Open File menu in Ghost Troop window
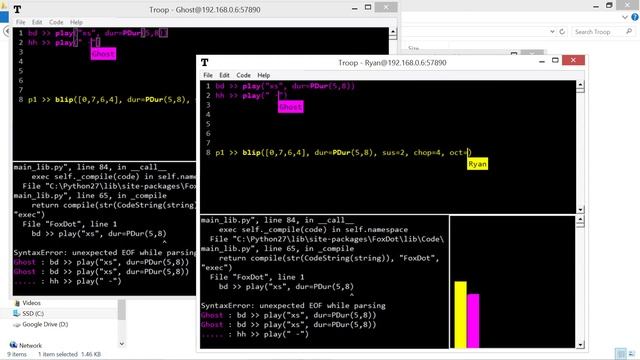This screenshot has width=640, height=360. coord(20,22)
